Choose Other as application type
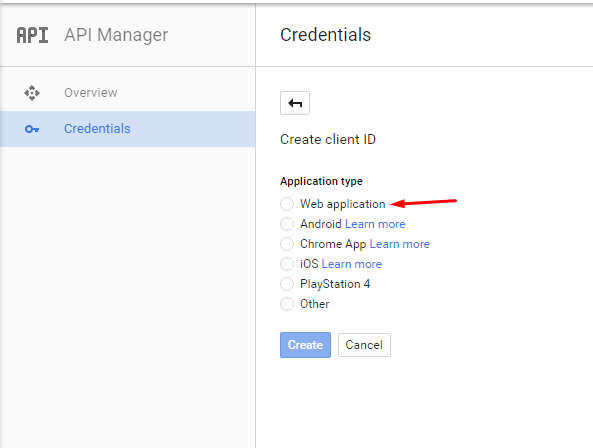Image resolution: width=593 pixels, height=448 pixels. [x=287, y=304]
